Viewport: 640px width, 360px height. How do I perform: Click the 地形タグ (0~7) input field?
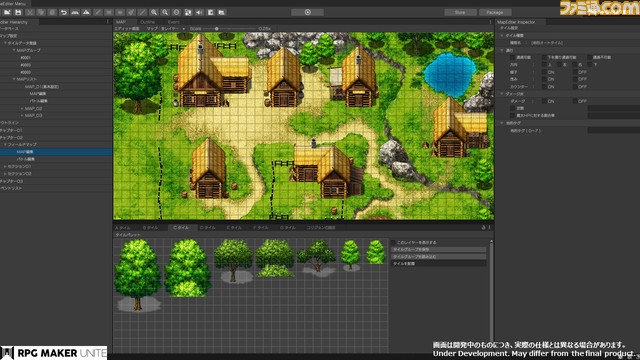click(x=613, y=131)
